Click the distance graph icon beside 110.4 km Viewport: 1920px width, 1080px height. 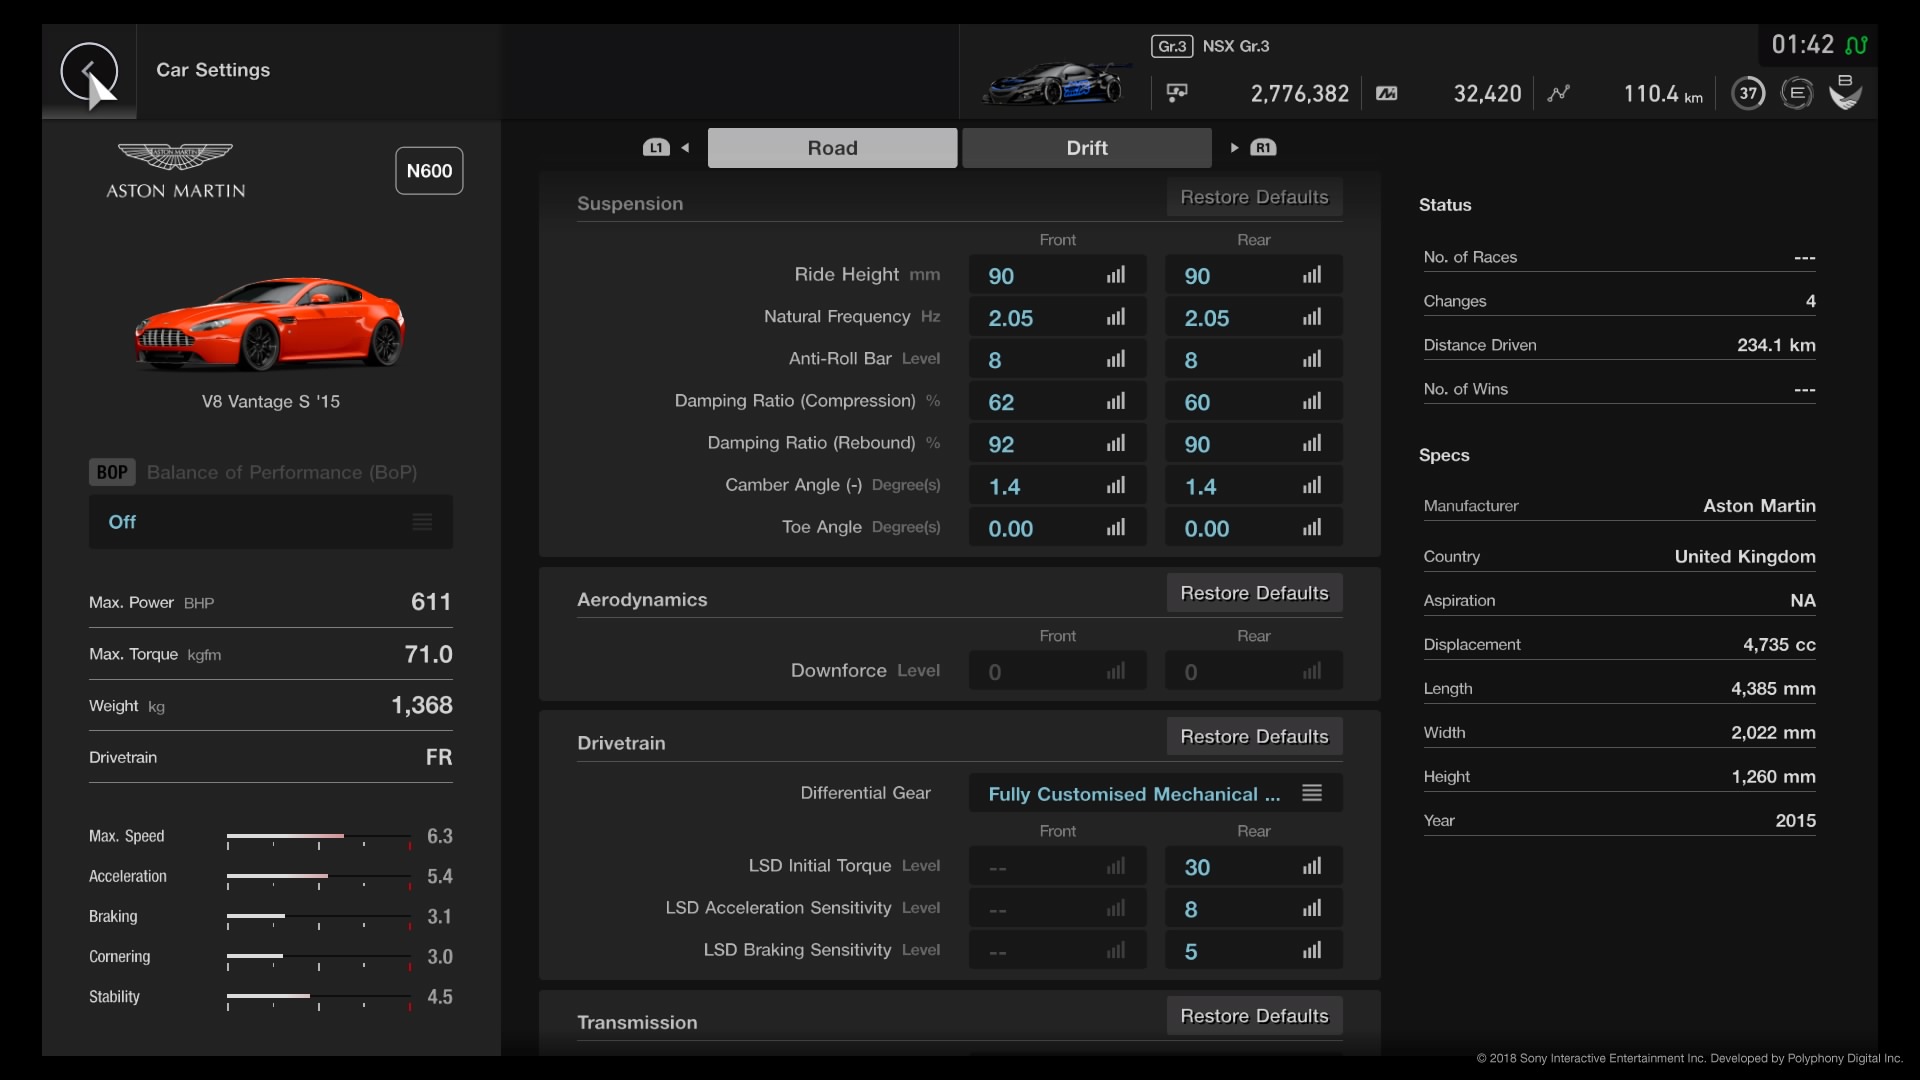point(1560,92)
